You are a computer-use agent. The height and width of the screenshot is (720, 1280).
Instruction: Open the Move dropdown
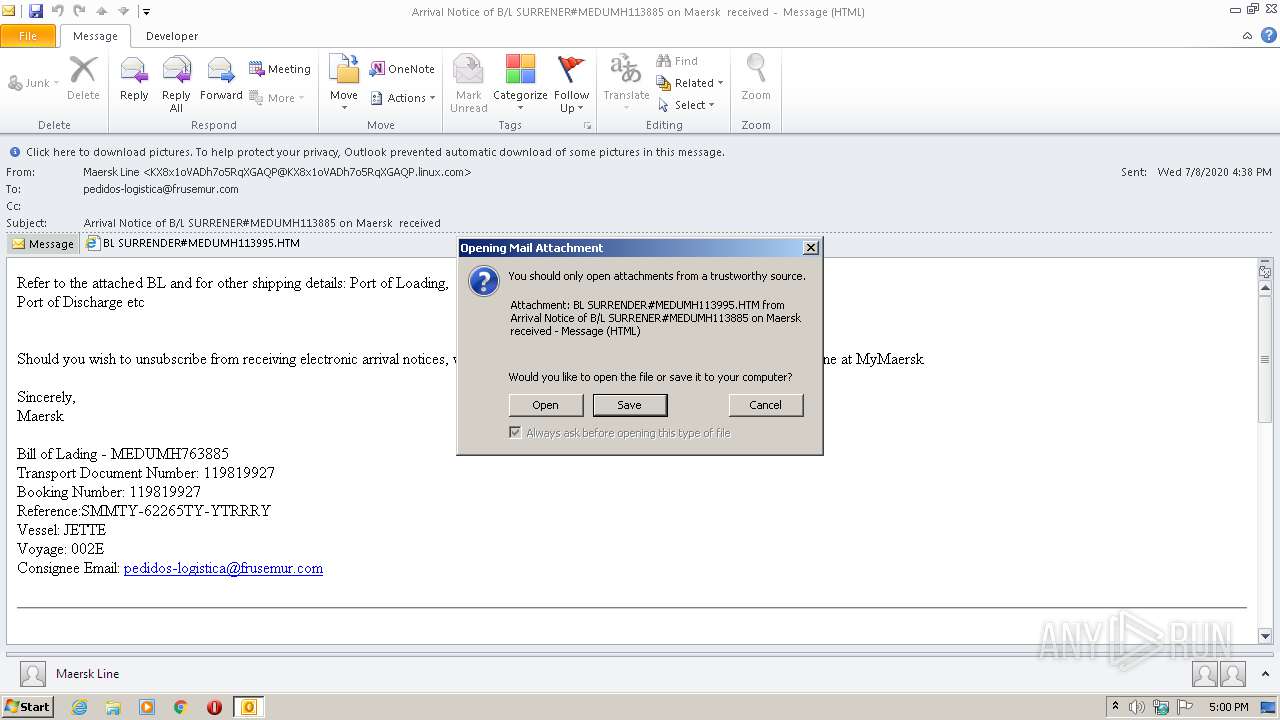pyautogui.click(x=344, y=83)
